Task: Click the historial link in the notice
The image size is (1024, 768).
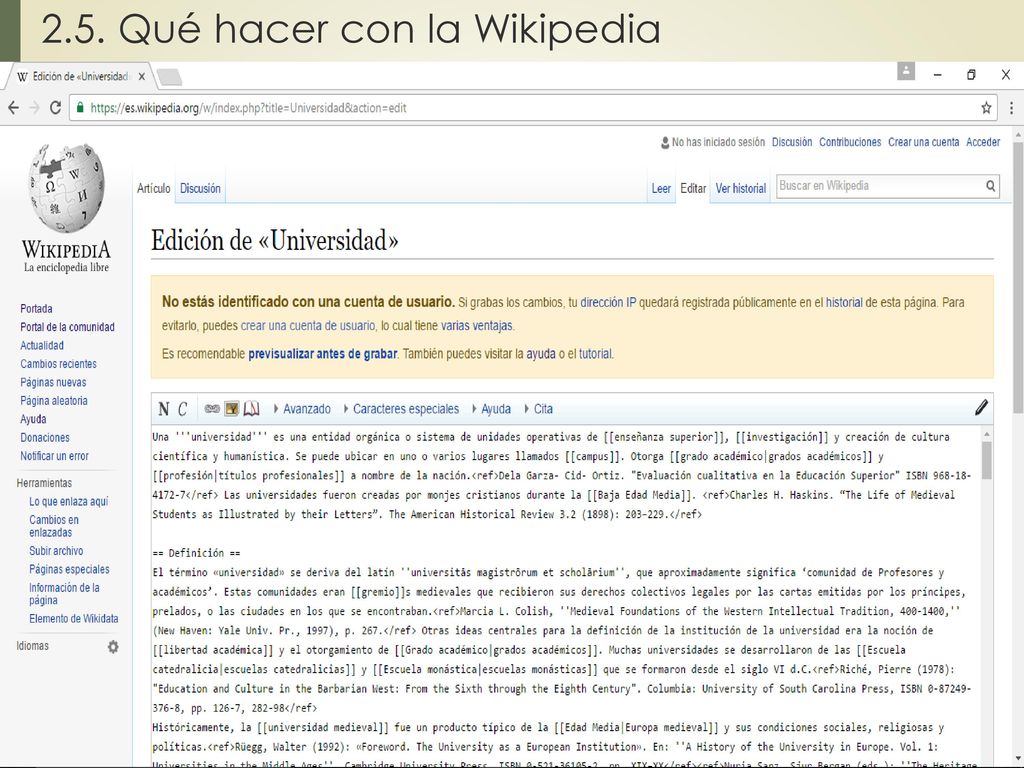Action: pos(844,302)
